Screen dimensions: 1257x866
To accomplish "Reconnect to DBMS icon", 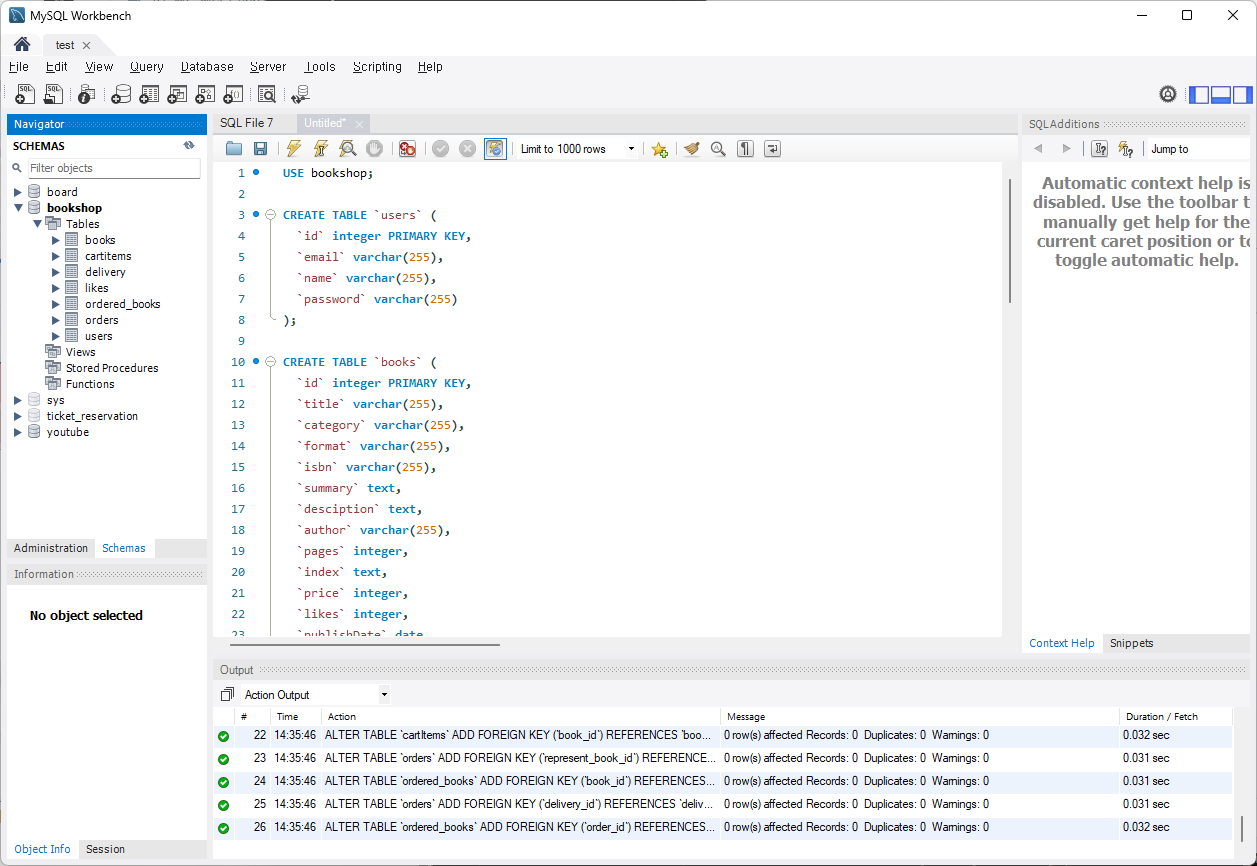I will click(x=300, y=94).
